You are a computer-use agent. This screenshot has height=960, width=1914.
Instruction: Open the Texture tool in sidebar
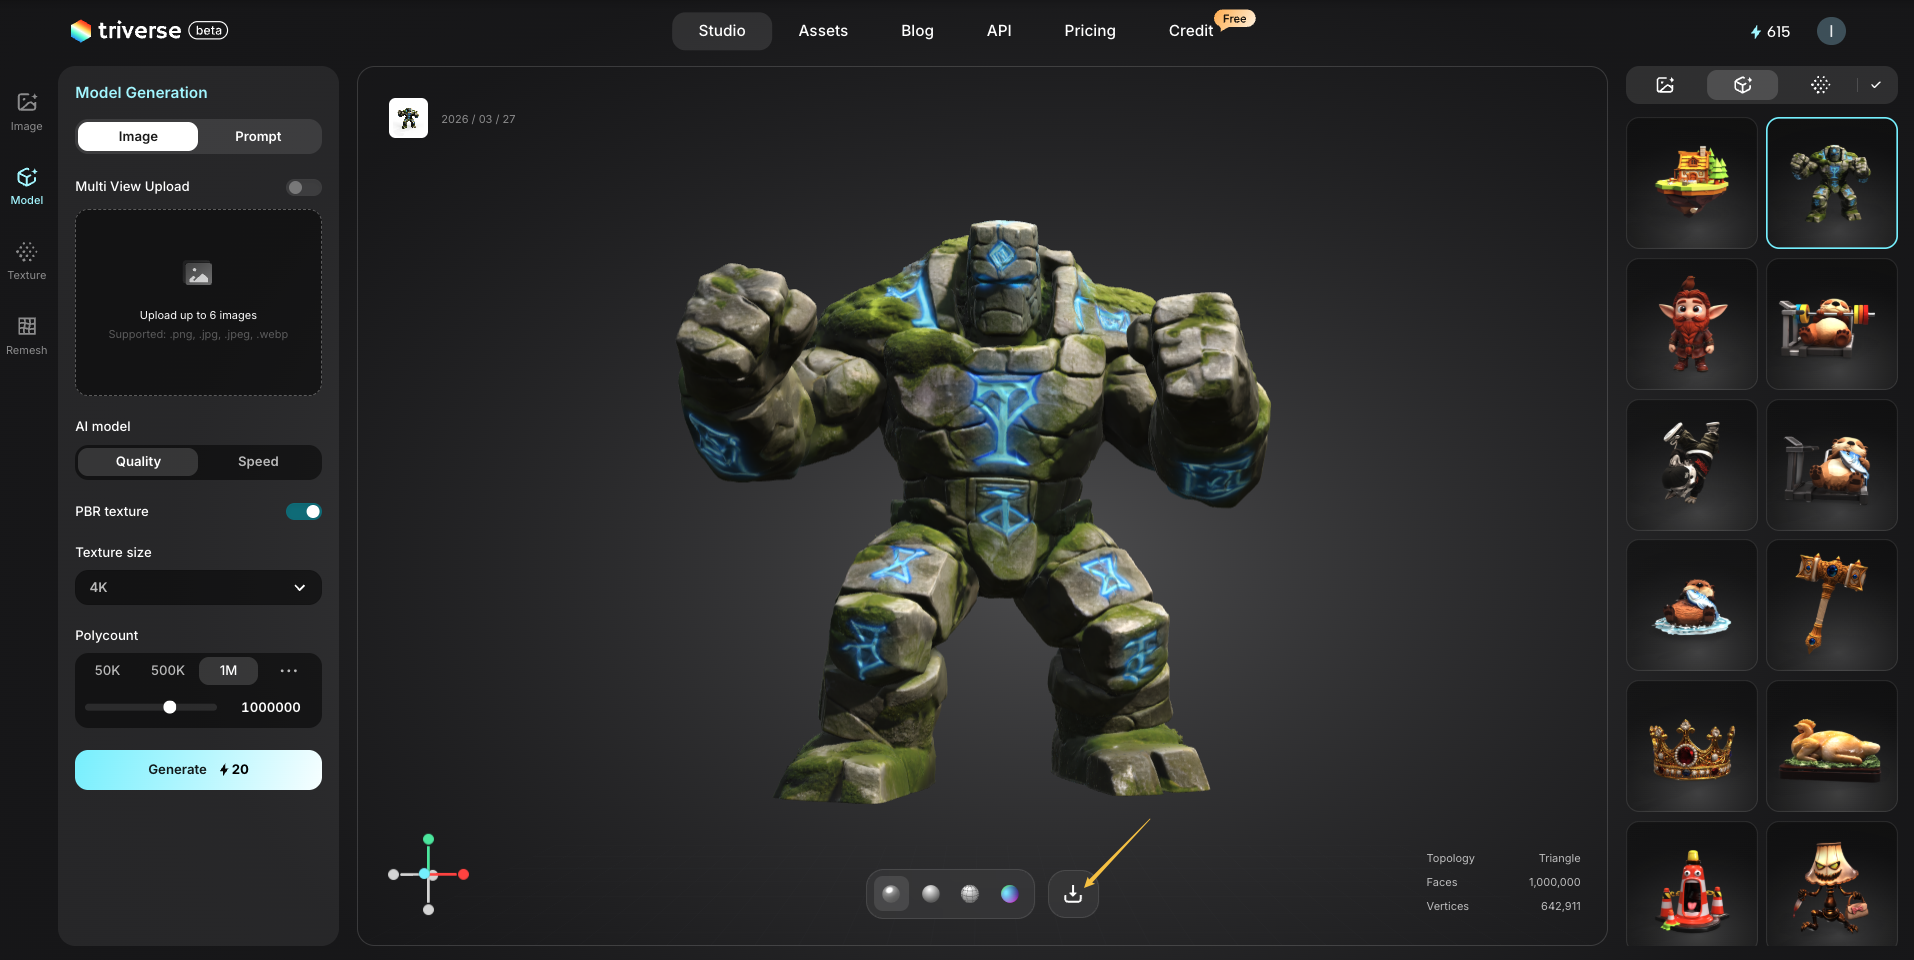(x=27, y=260)
